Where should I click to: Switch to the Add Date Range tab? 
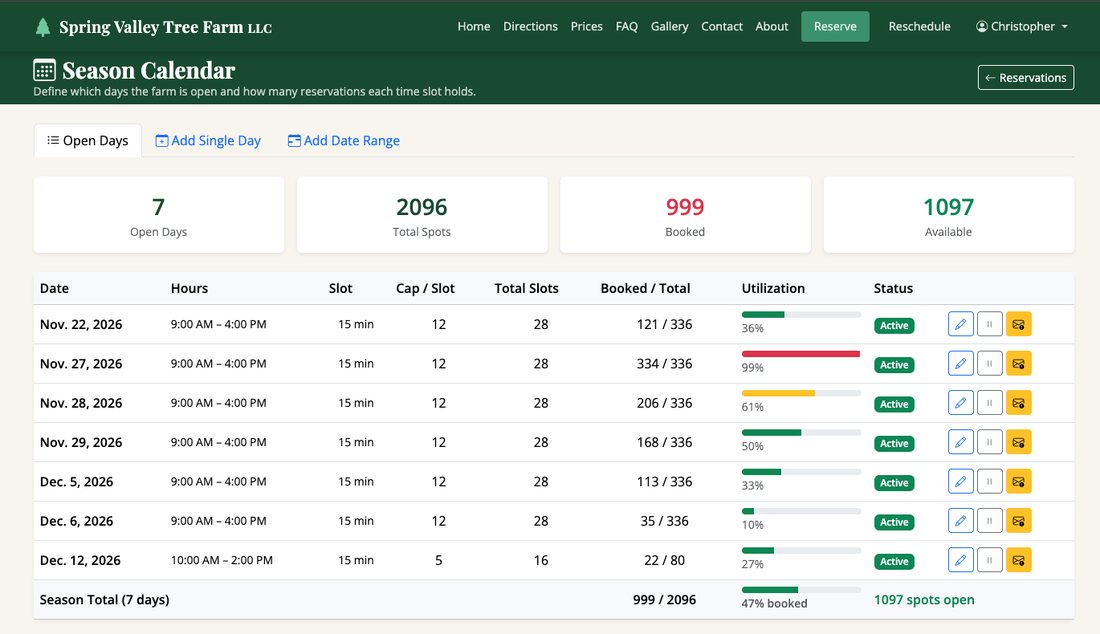(x=344, y=140)
